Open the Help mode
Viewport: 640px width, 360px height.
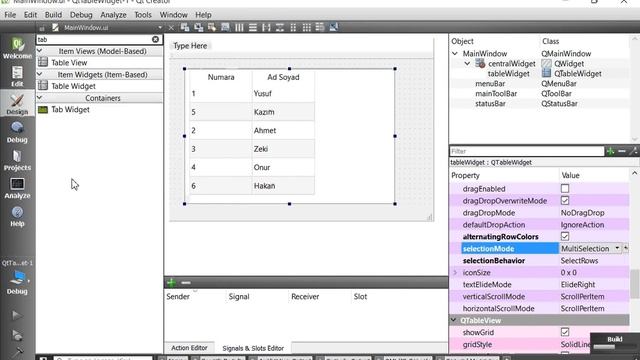[17, 216]
